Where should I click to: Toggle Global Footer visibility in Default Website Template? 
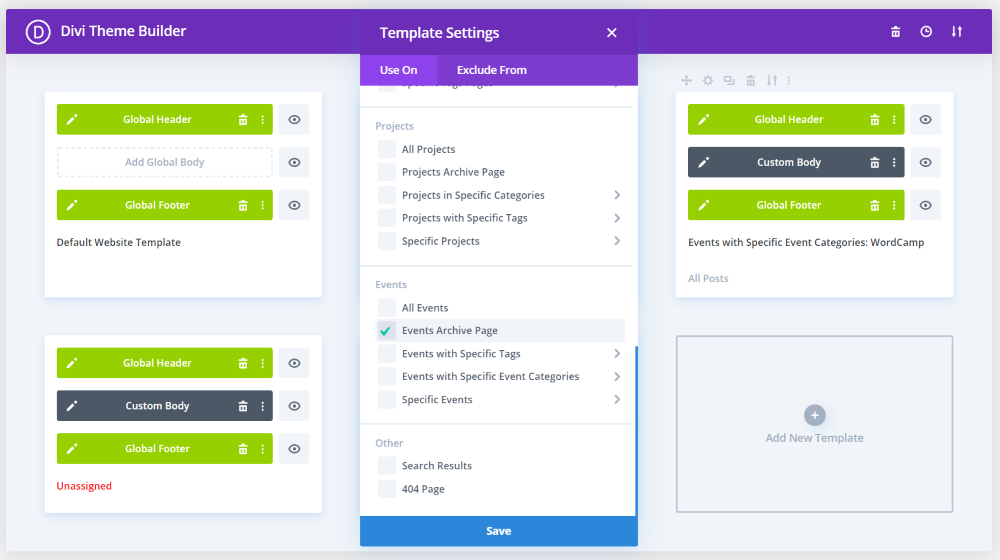(294, 205)
